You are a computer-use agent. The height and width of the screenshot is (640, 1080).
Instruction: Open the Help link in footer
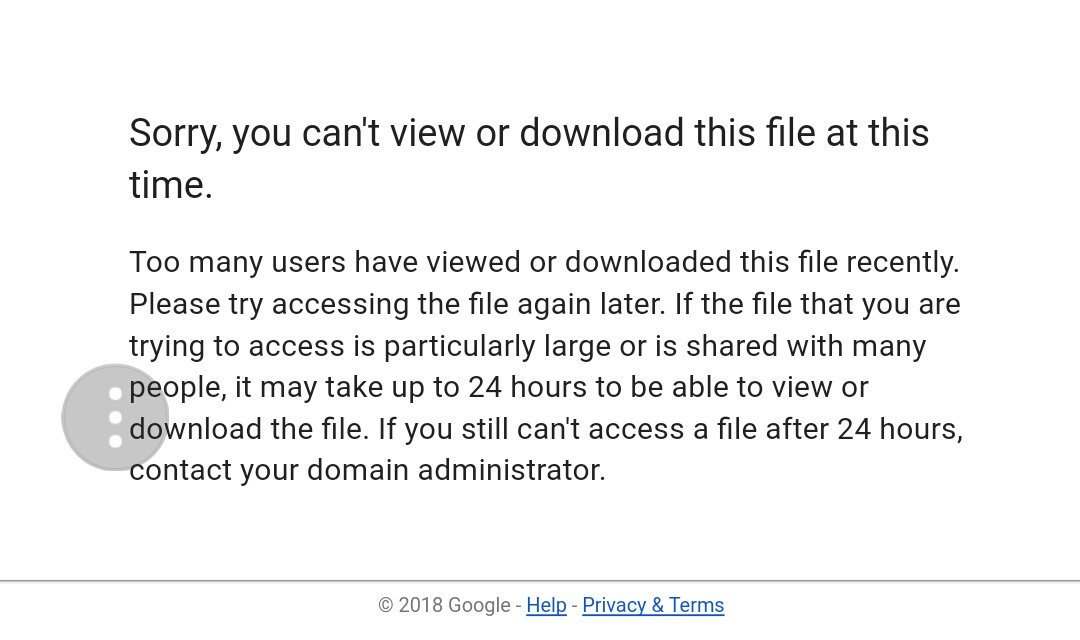[546, 605]
